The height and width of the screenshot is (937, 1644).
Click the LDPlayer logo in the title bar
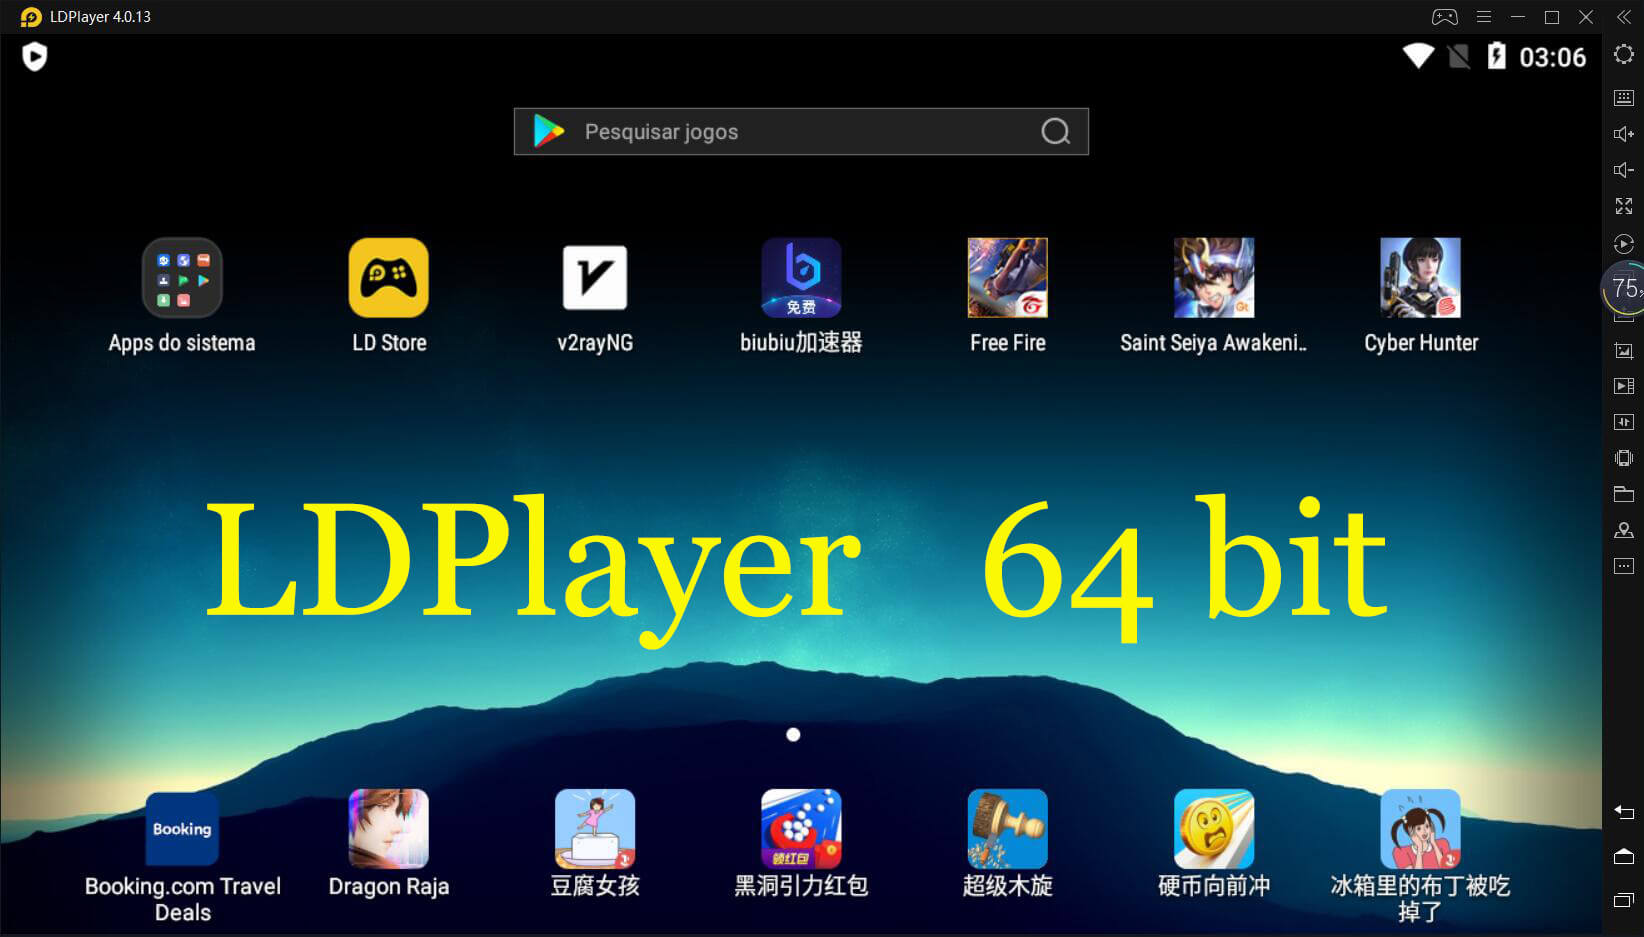pos(31,17)
